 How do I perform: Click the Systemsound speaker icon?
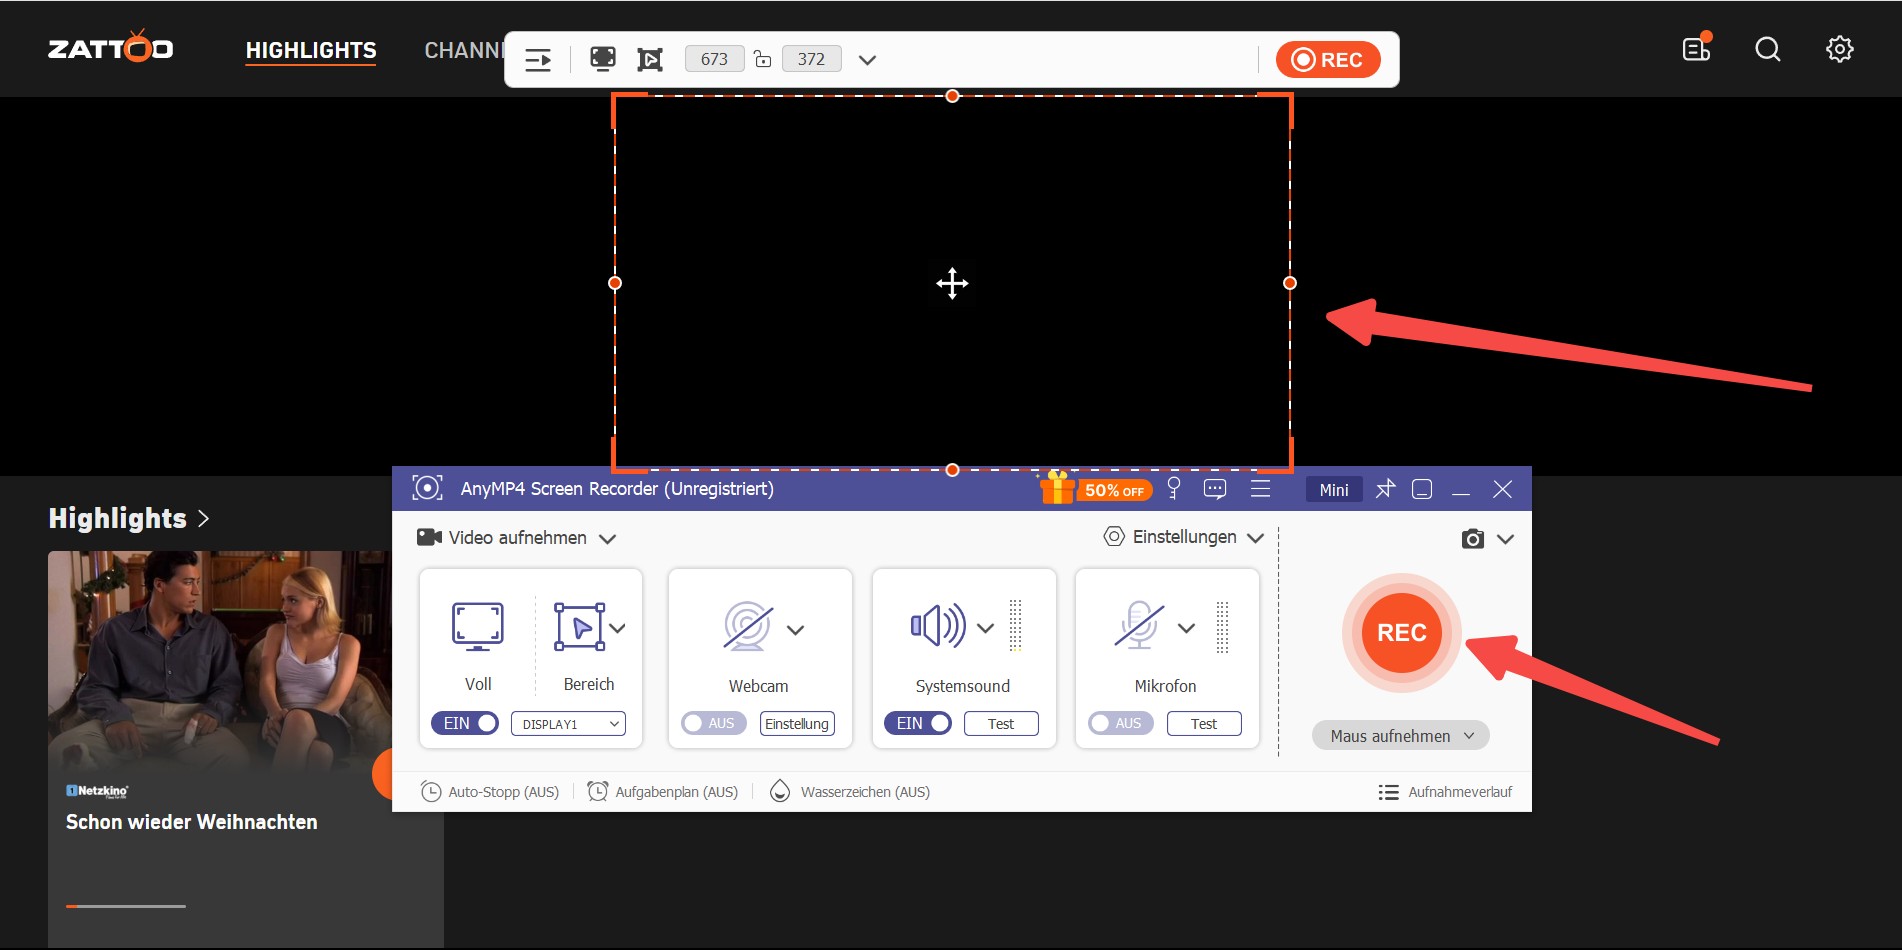pyautogui.click(x=937, y=626)
